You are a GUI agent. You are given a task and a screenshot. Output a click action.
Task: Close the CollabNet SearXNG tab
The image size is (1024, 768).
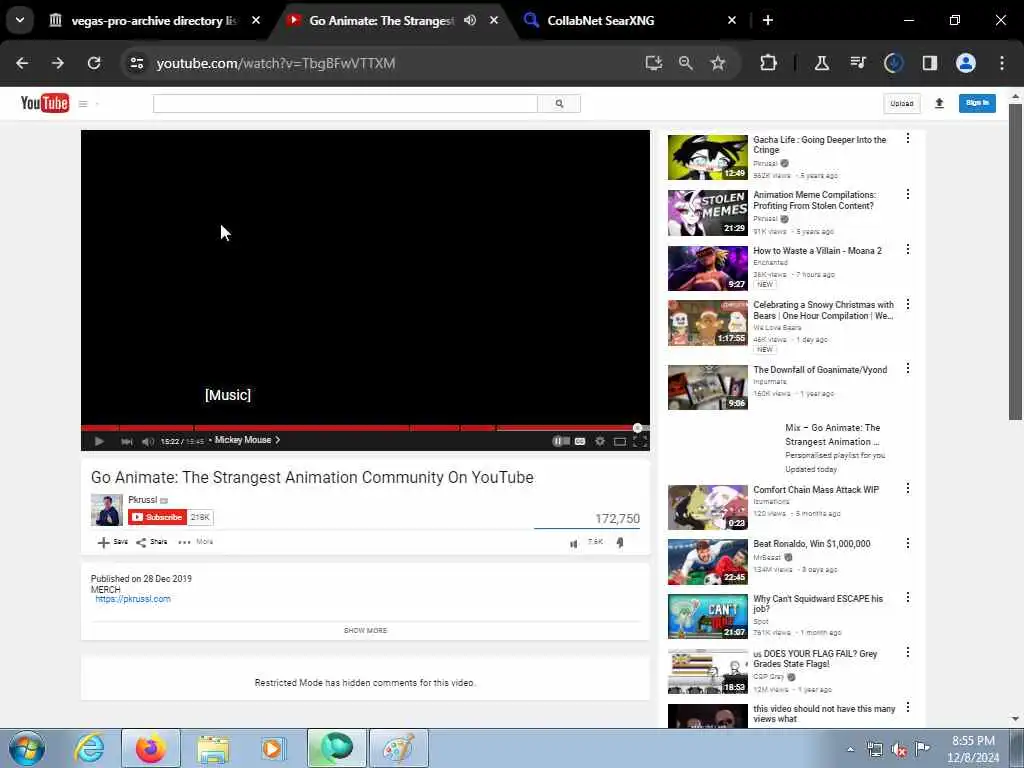click(x=732, y=20)
